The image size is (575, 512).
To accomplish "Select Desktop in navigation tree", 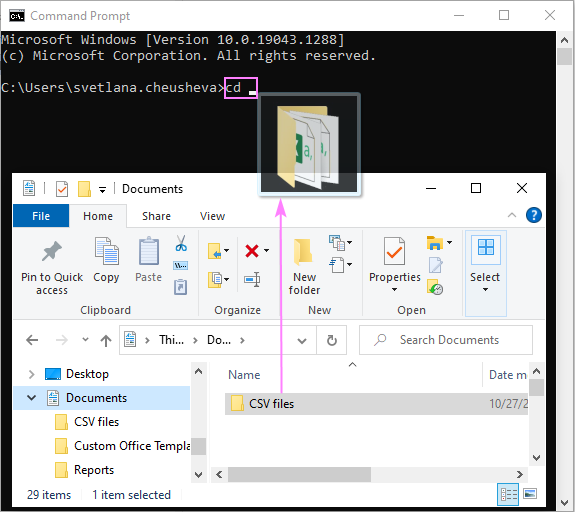I will (x=87, y=374).
